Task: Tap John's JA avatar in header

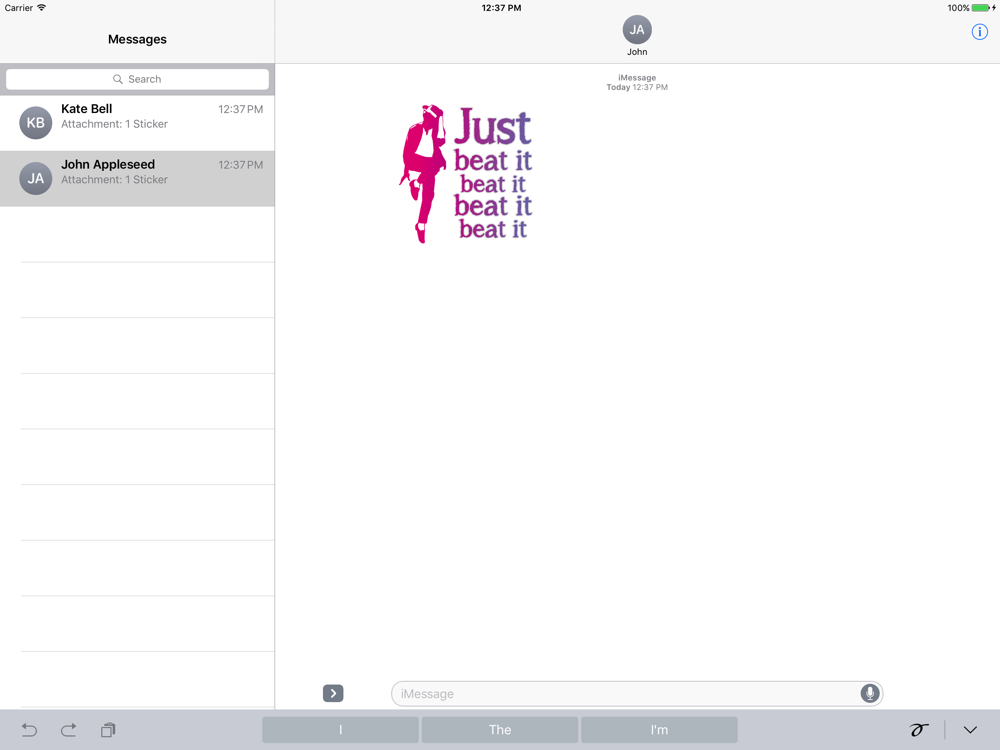Action: (636, 29)
